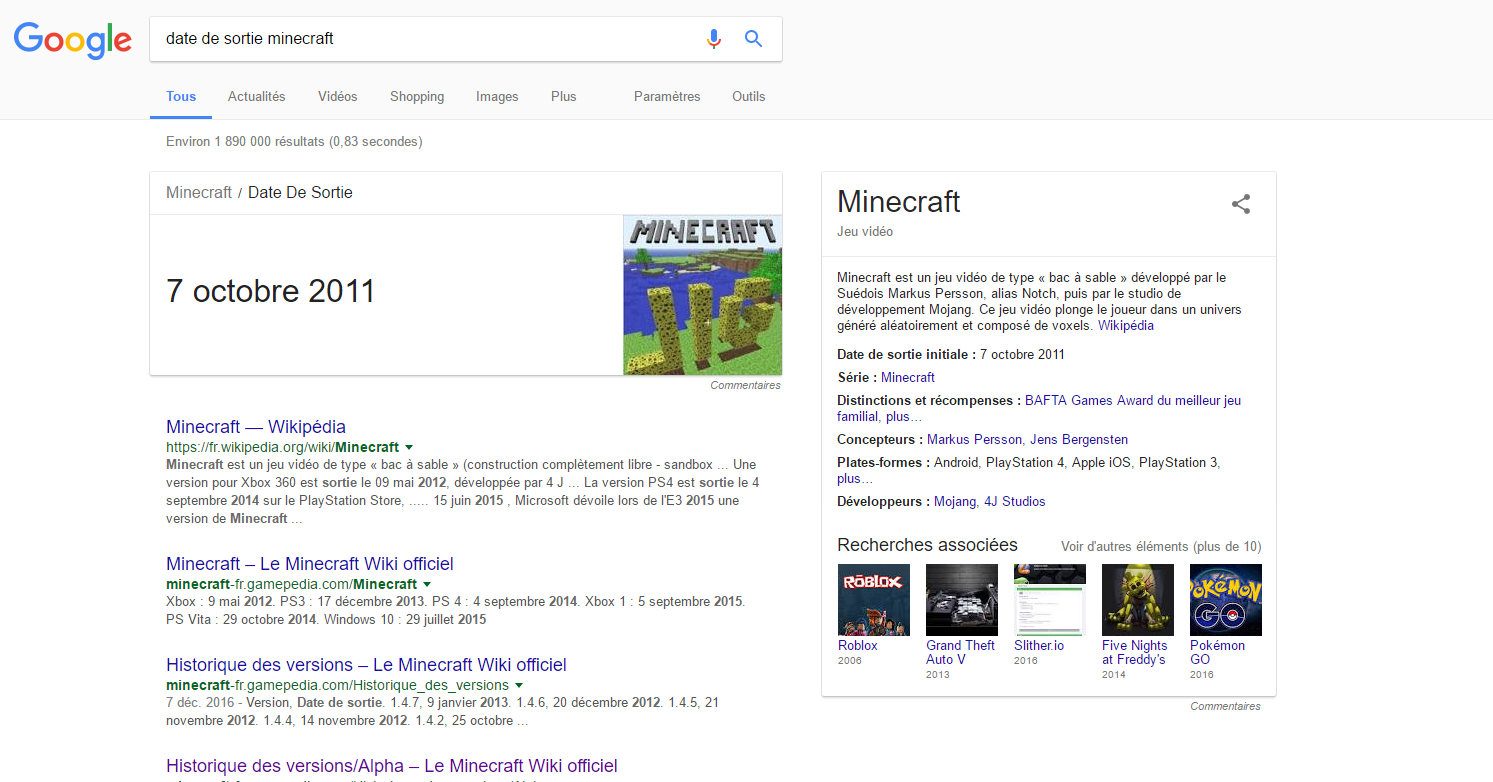This screenshot has width=1493, height=782.
Task: Expand the Plus menu
Action: coord(564,97)
